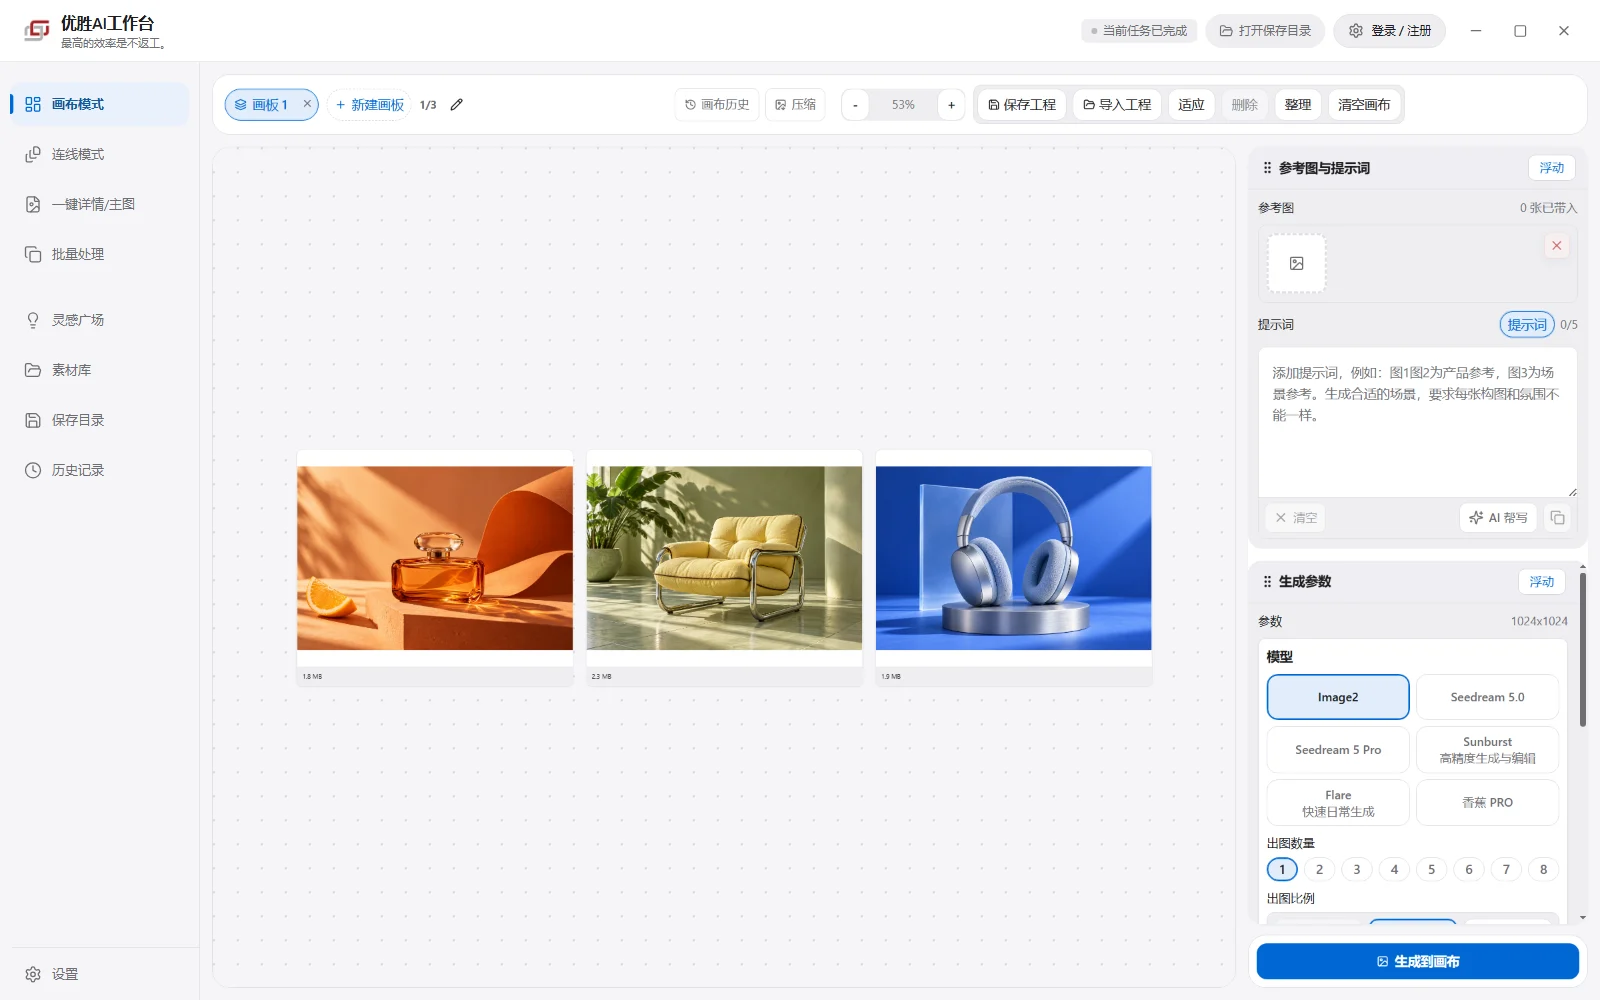The width and height of the screenshot is (1600, 1000).
Task: Click 导入工程 to import project
Action: [x=1117, y=104]
